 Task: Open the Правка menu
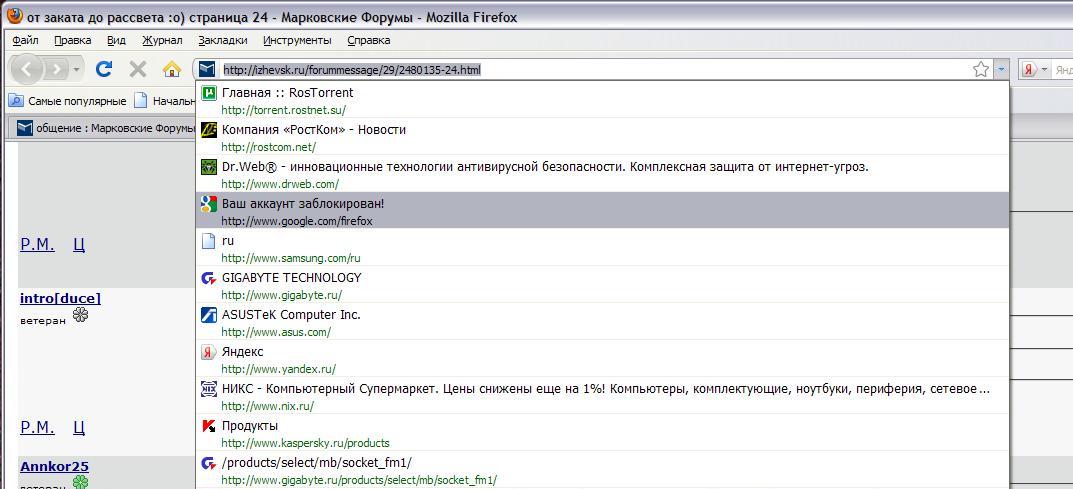[x=73, y=40]
